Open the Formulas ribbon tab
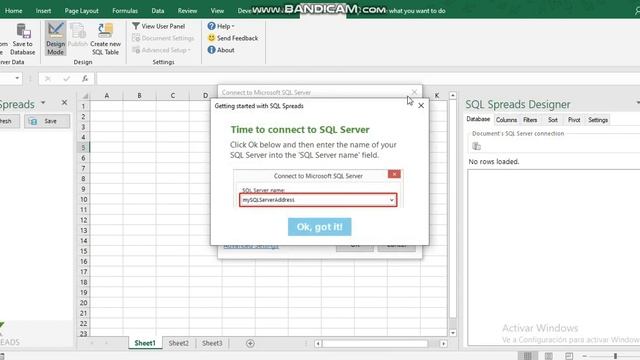 (x=125, y=11)
